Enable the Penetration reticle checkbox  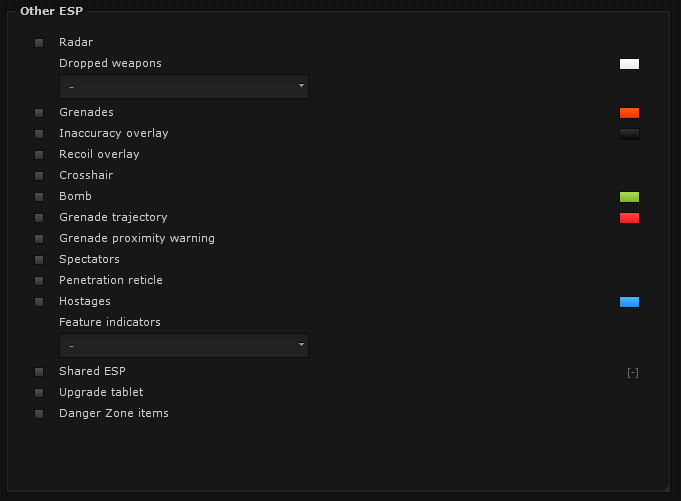[x=39, y=281]
